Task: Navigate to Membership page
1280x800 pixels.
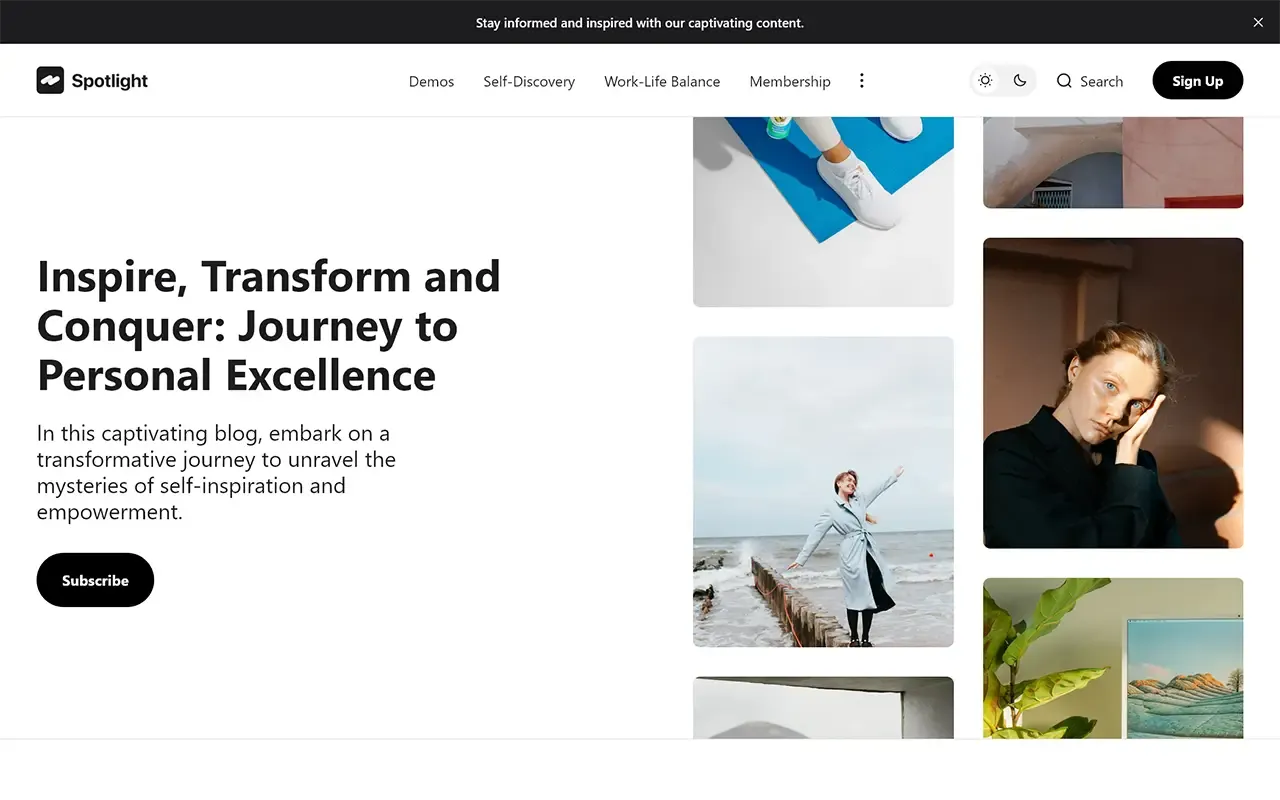Action: 790,81
